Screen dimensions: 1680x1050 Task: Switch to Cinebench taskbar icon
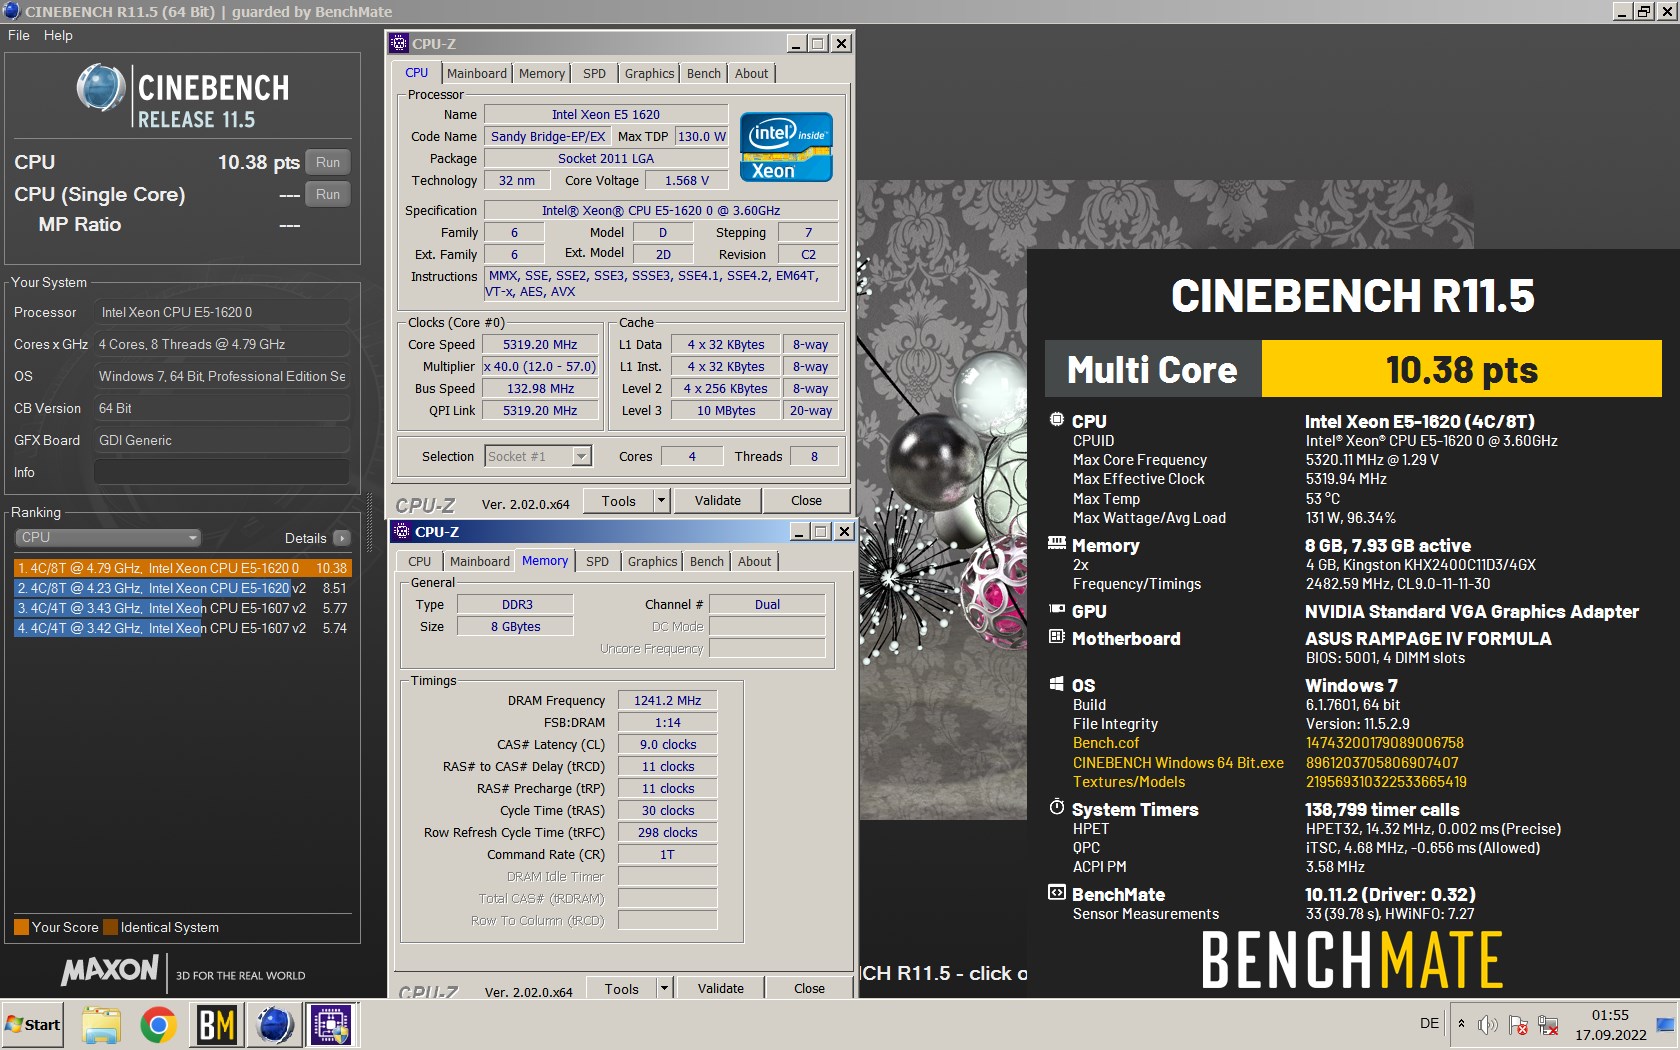275,1025
